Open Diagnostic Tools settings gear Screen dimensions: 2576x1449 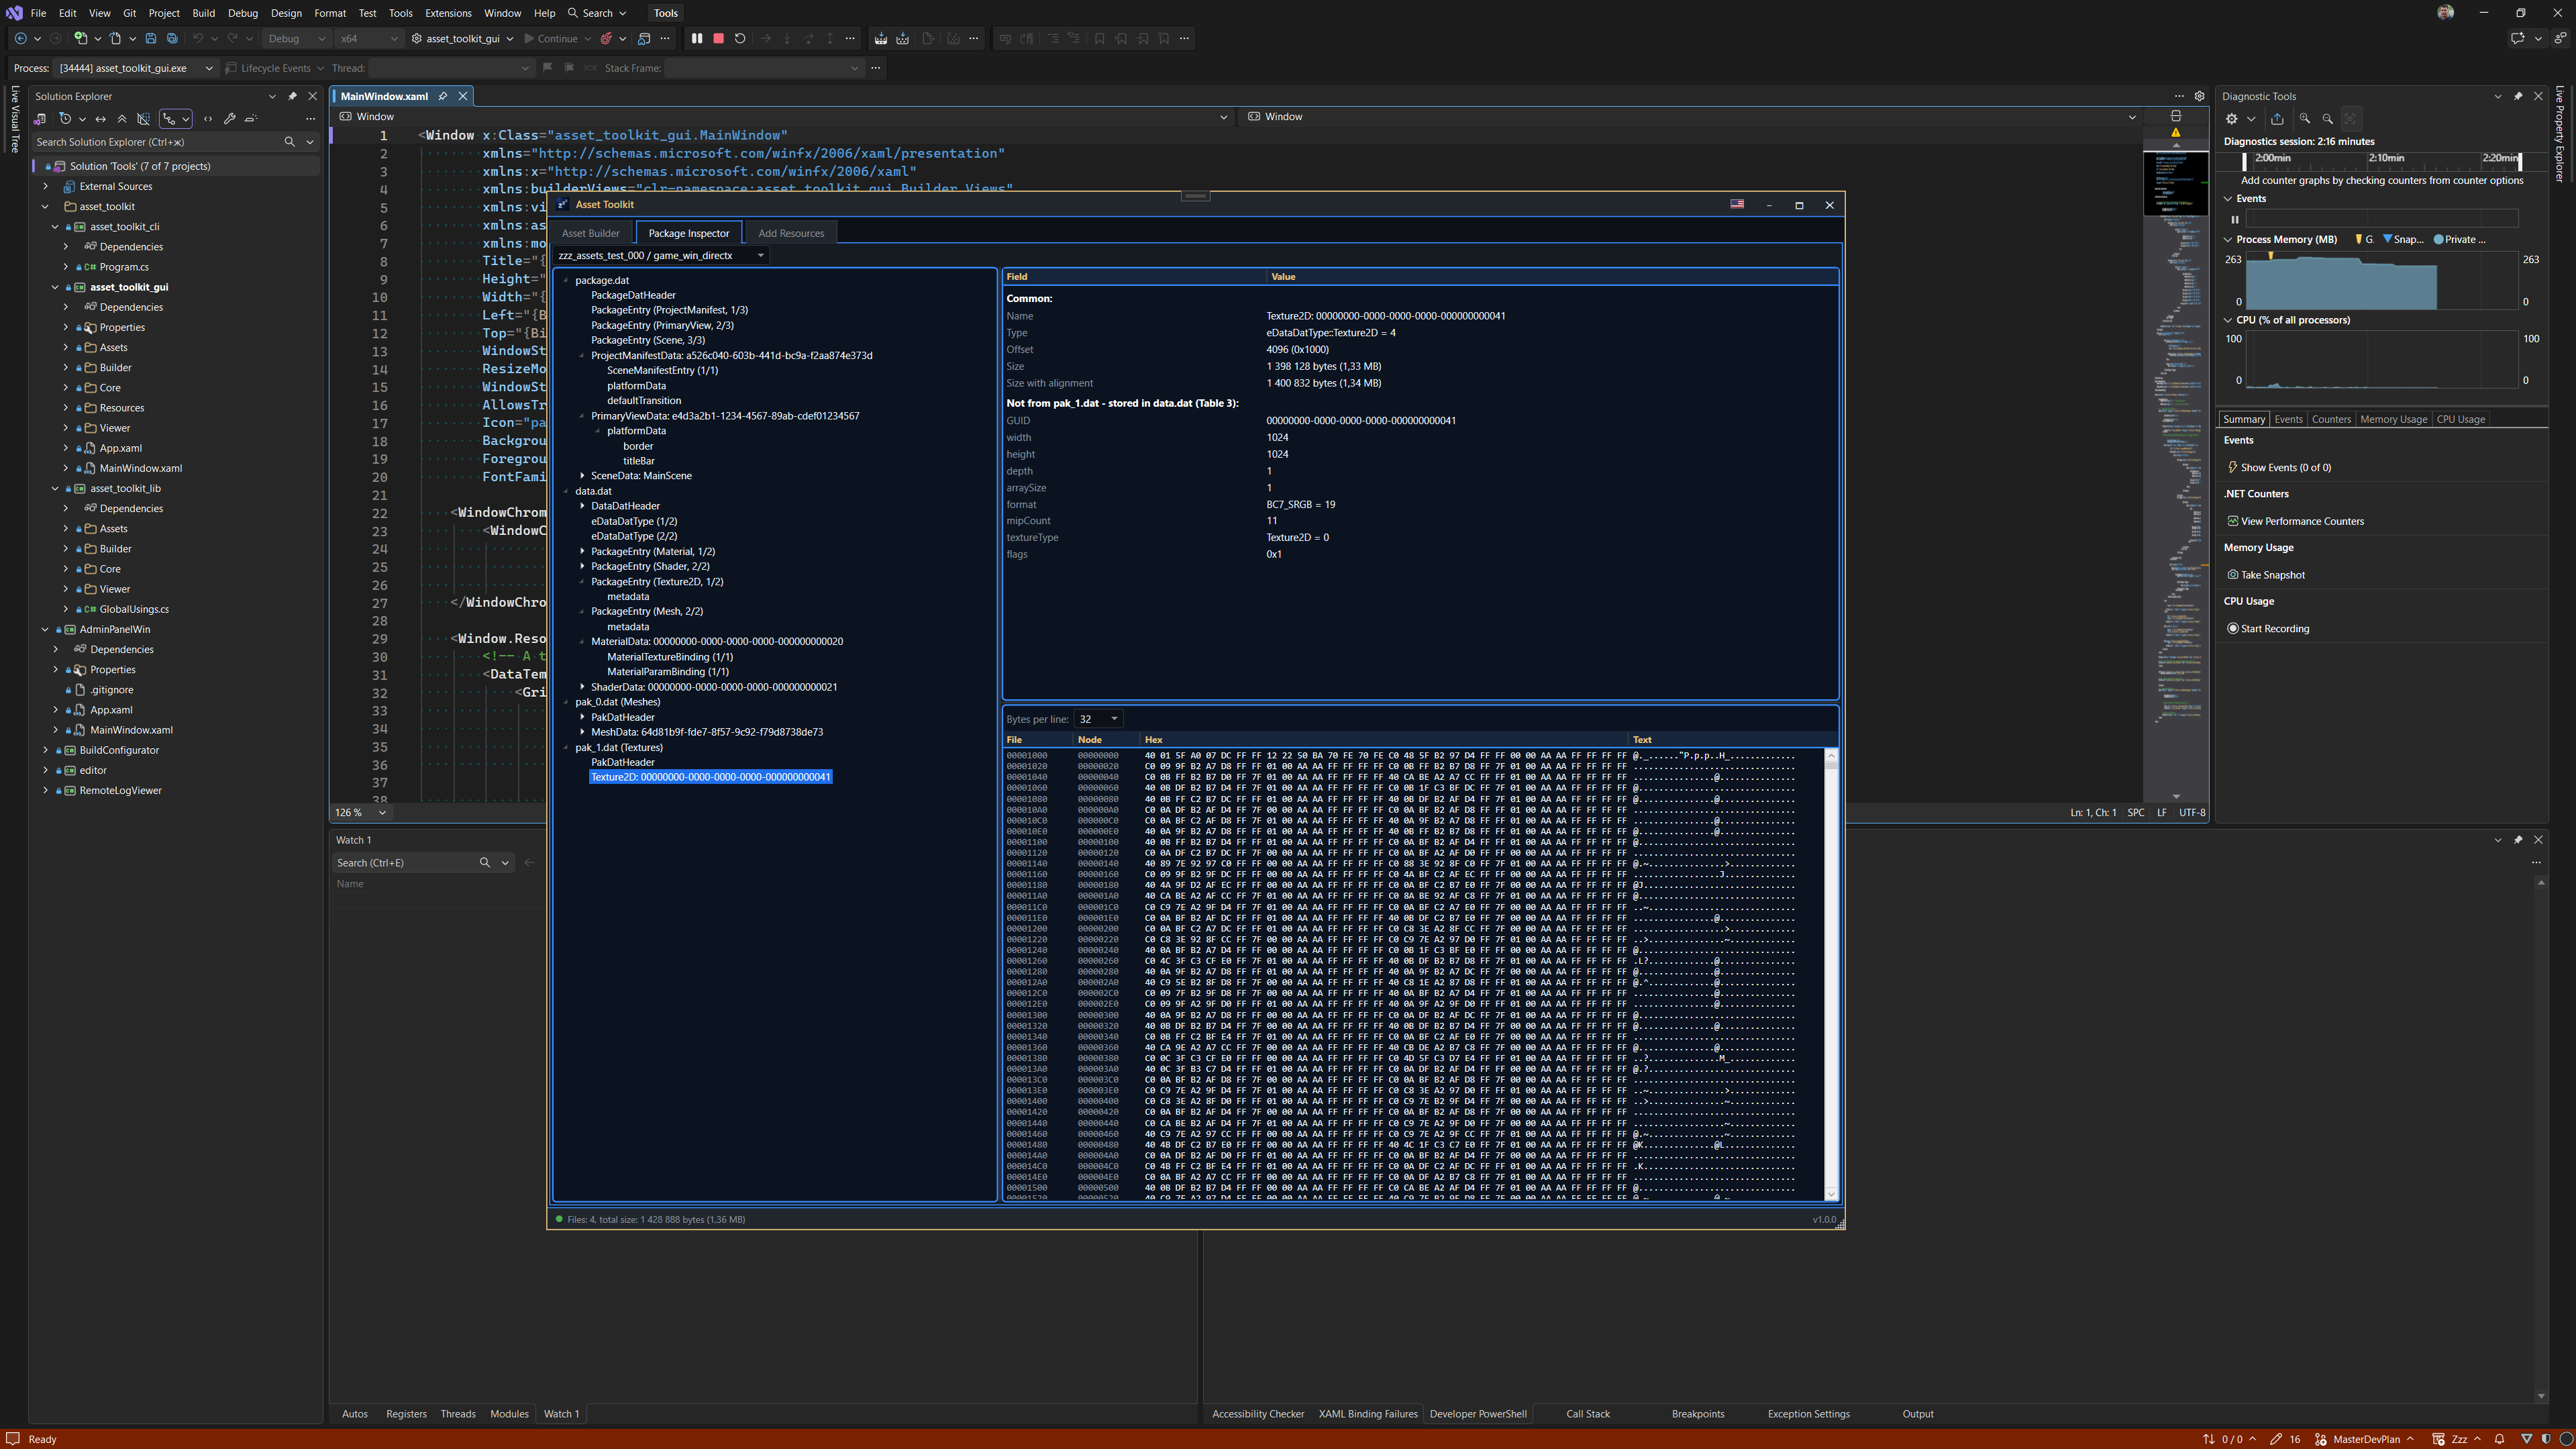pos(2231,119)
